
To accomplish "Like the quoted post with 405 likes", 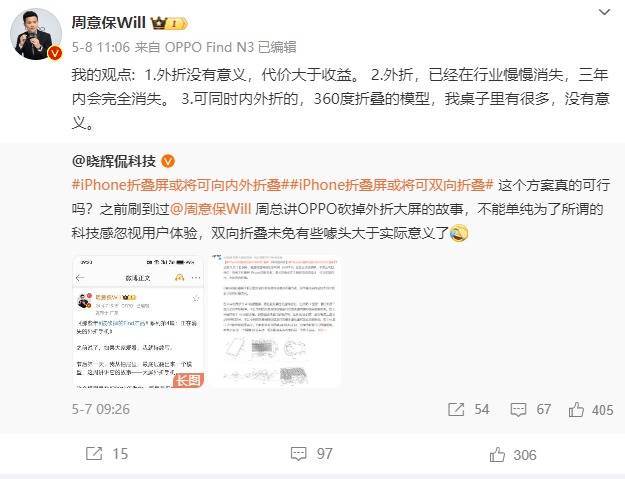I will click(591, 410).
